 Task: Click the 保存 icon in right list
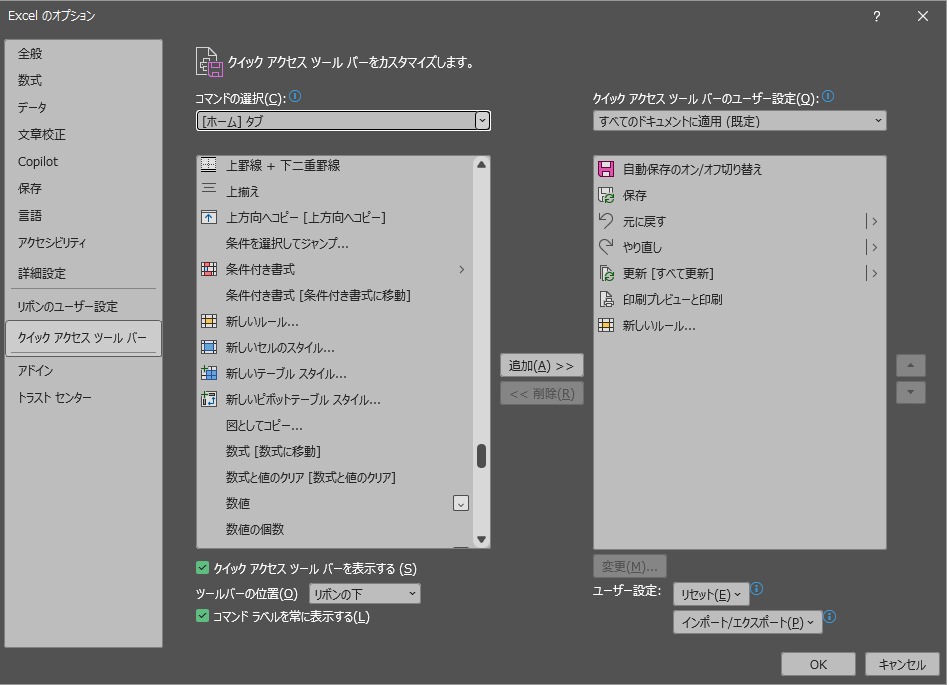pyautogui.click(x=606, y=195)
